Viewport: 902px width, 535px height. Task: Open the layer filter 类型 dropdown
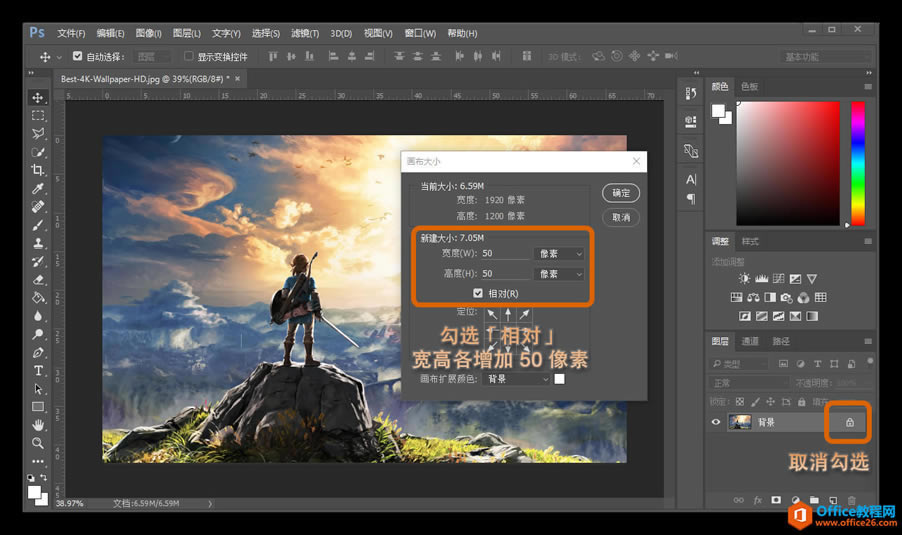pyautogui.click(x=739, y=364)
